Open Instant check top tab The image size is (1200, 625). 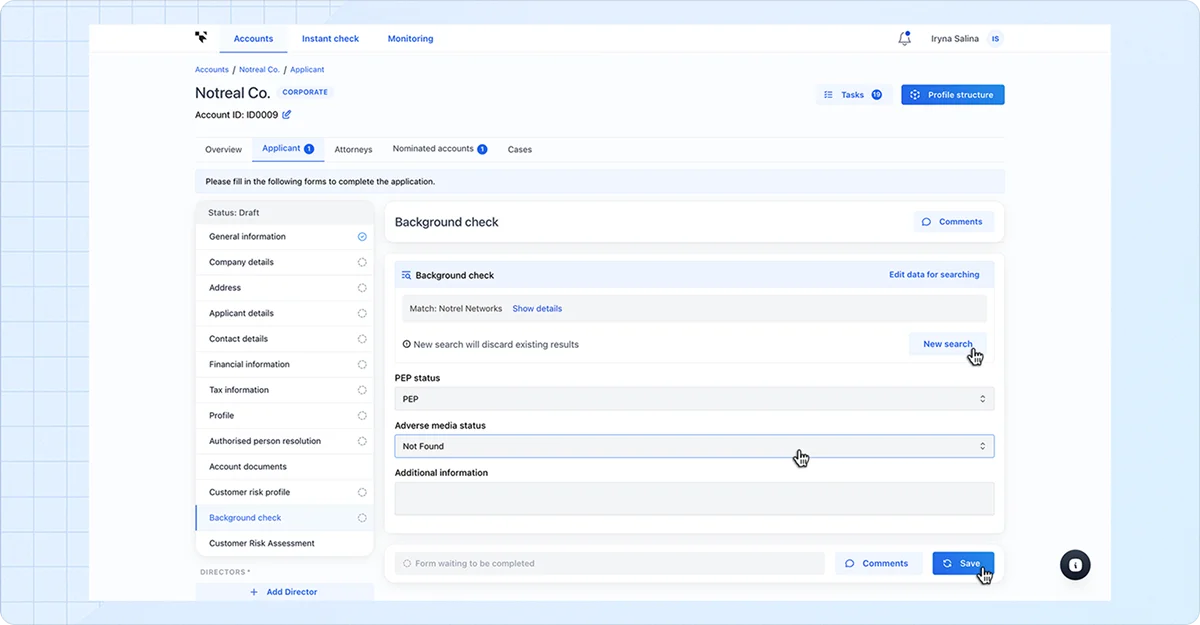330,39
